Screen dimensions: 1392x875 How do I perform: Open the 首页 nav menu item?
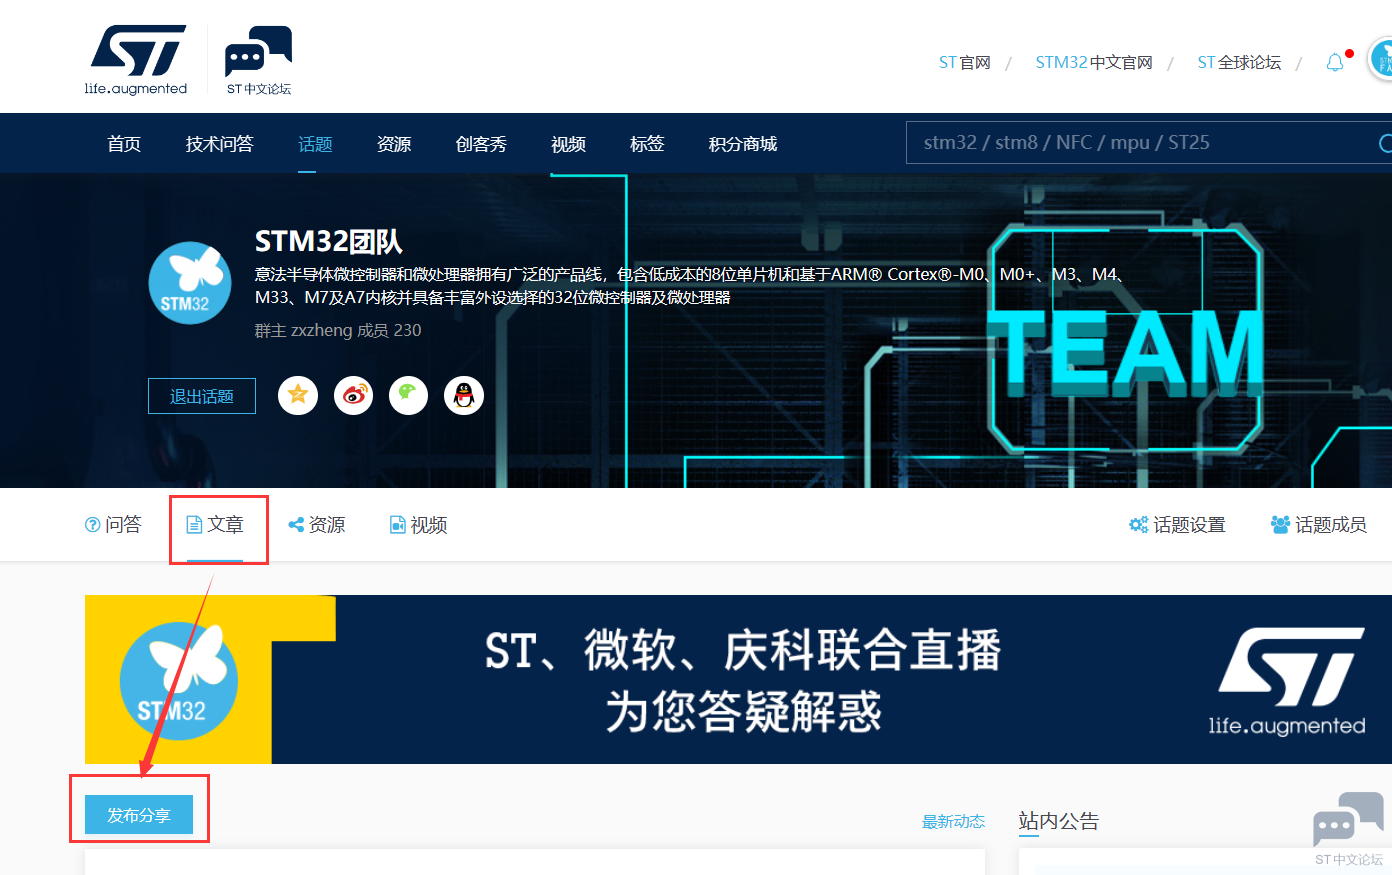click(x=124, y=144)
